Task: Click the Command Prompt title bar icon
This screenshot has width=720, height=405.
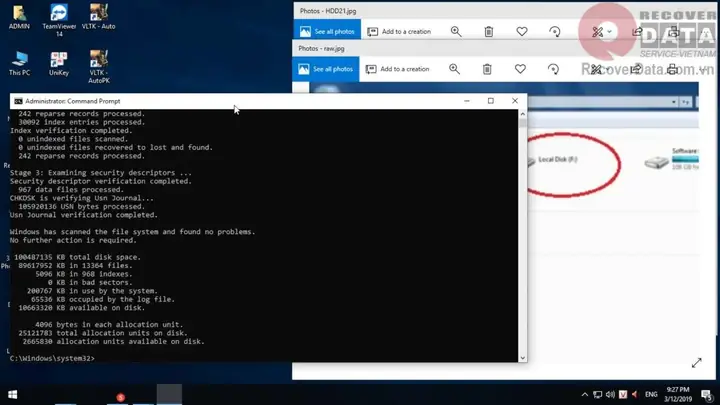Action: 17,101
